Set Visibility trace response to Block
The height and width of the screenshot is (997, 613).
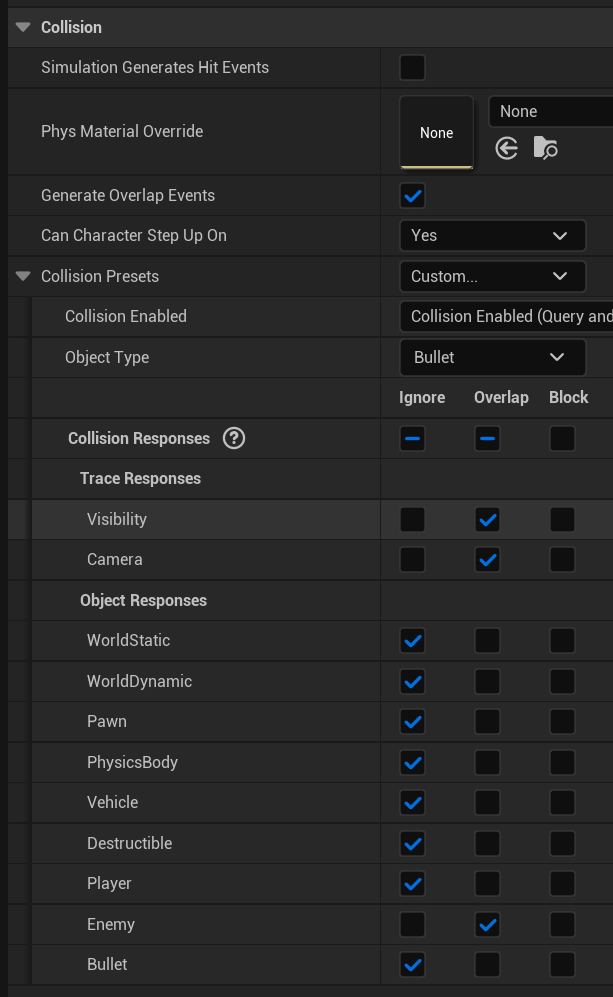coord(562,519)
